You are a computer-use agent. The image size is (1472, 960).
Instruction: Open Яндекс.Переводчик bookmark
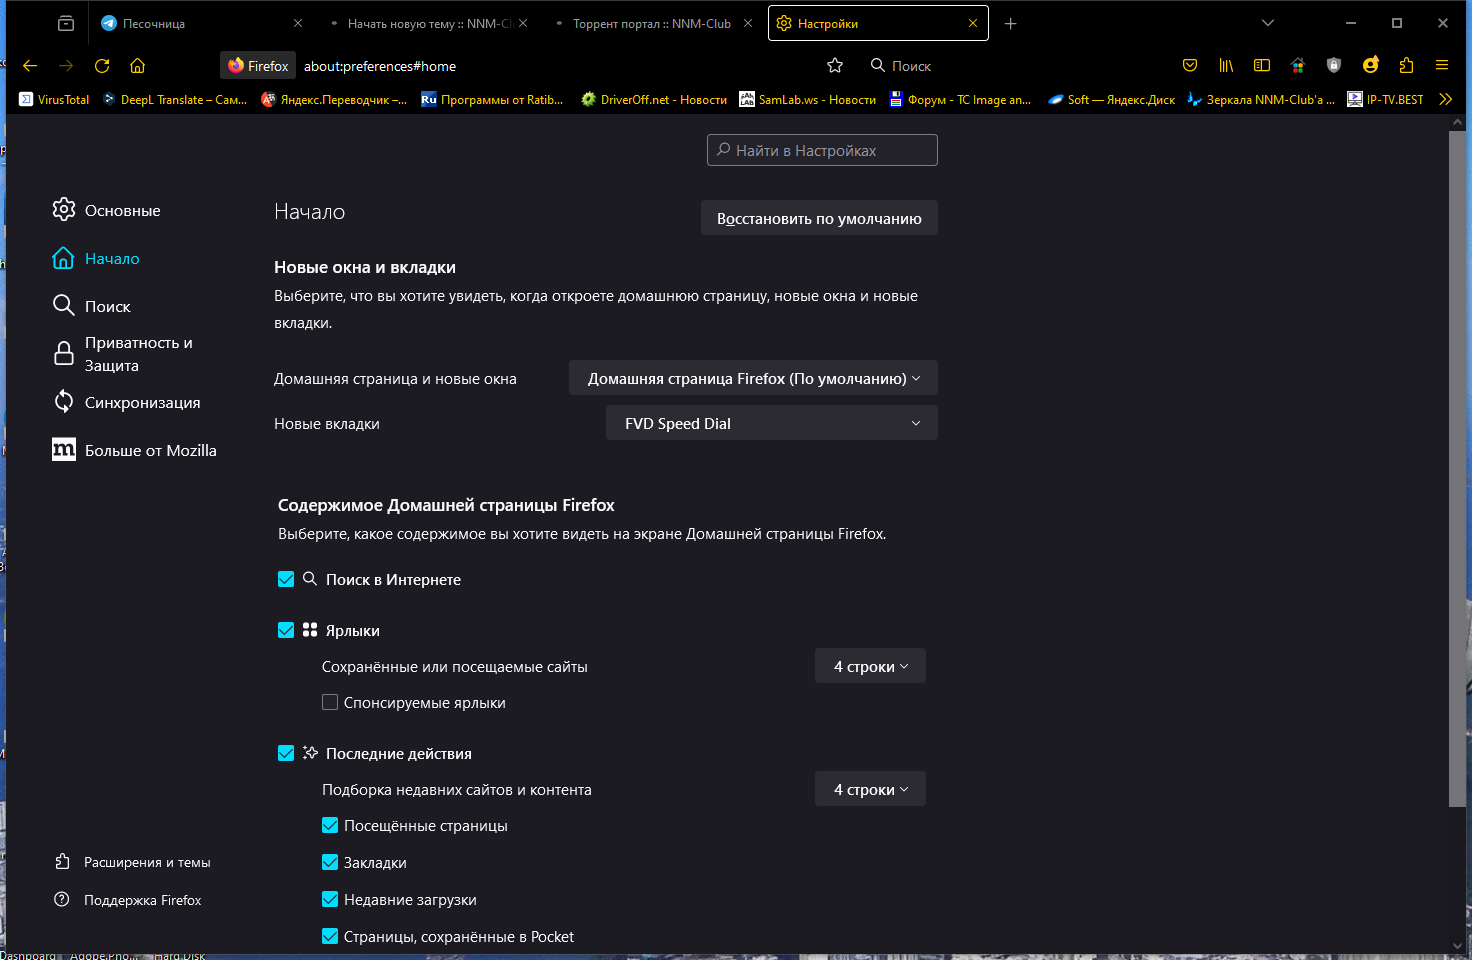coord(334,99)
